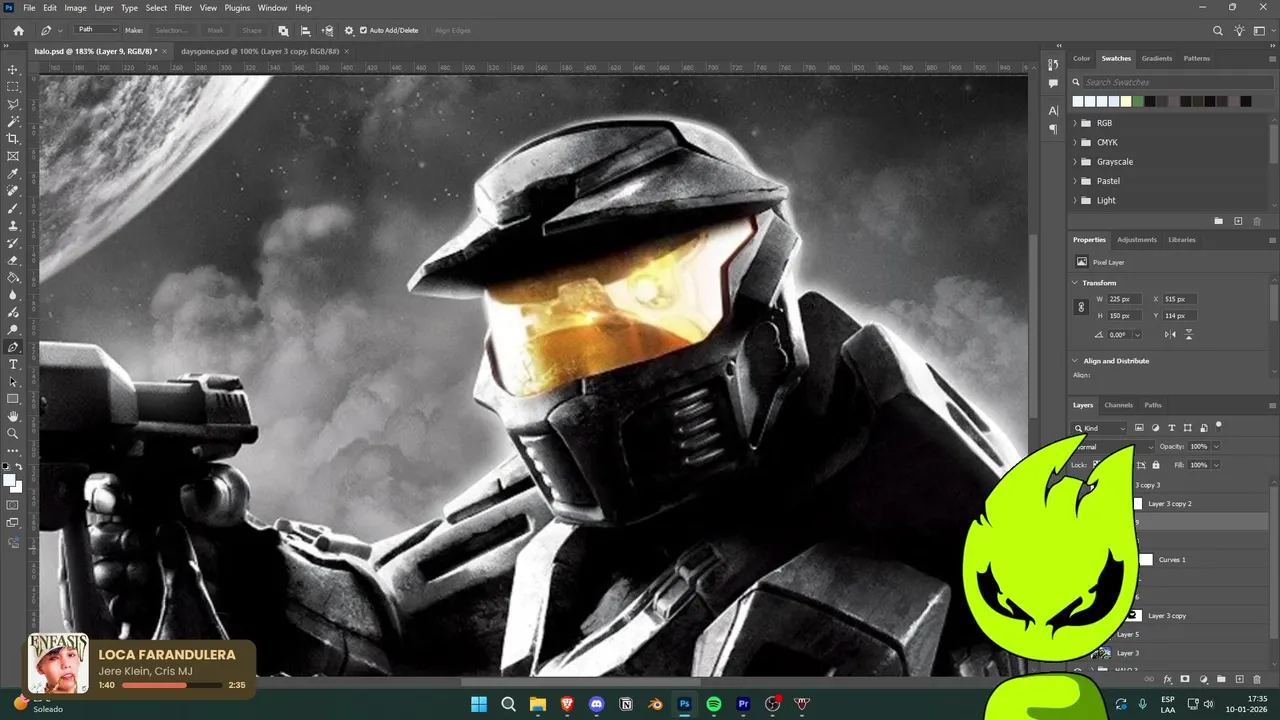Select the Rectangular Marquee tool
The image size is (1280, 720).
click(x=13, y=87)
